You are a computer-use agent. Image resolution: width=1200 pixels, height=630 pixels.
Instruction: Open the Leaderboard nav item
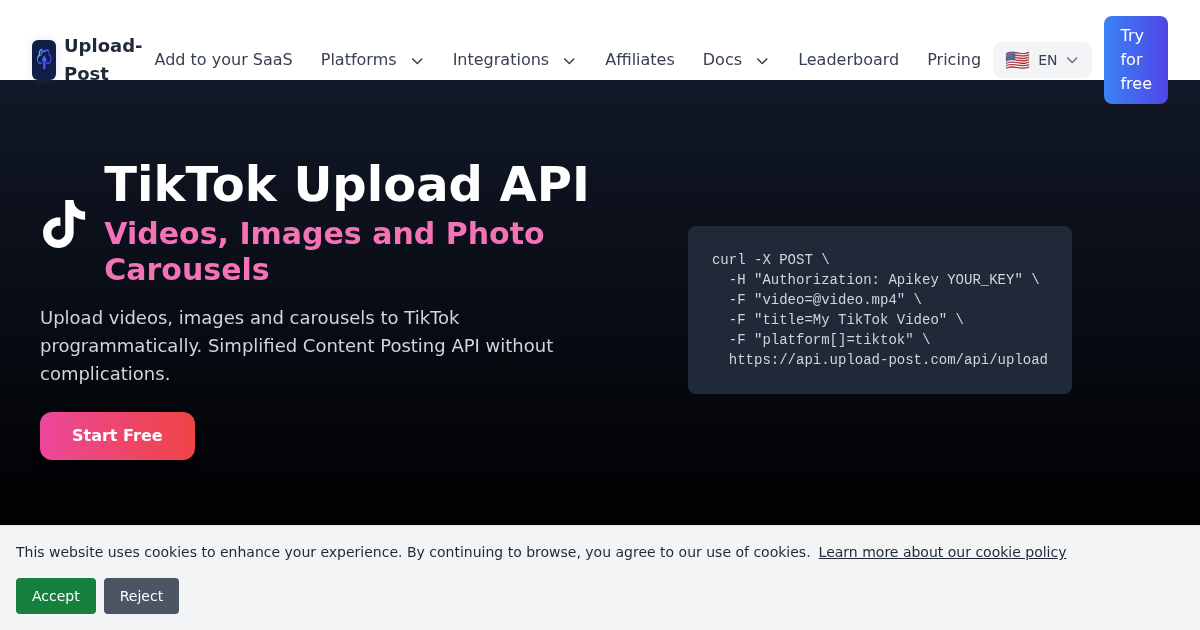(848, 60)
